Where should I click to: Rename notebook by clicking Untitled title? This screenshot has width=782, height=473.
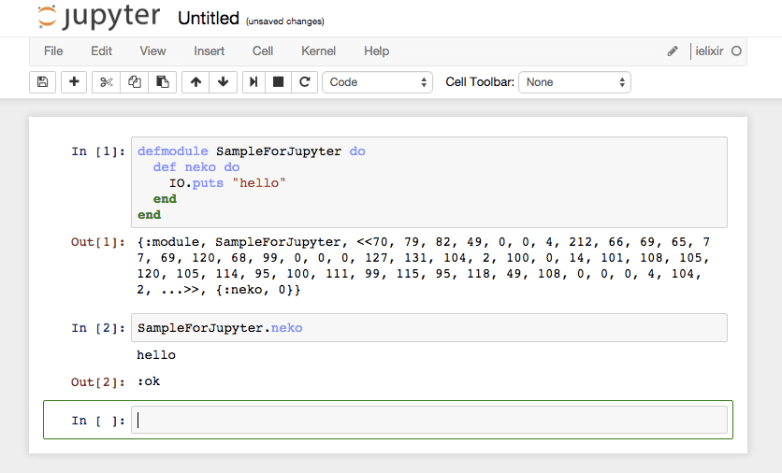coord(208,18)
